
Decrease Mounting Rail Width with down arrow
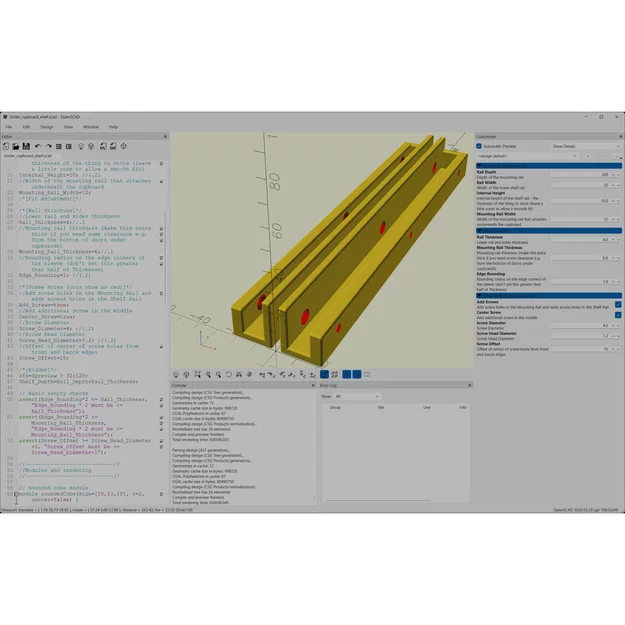(x=619, y=220)
